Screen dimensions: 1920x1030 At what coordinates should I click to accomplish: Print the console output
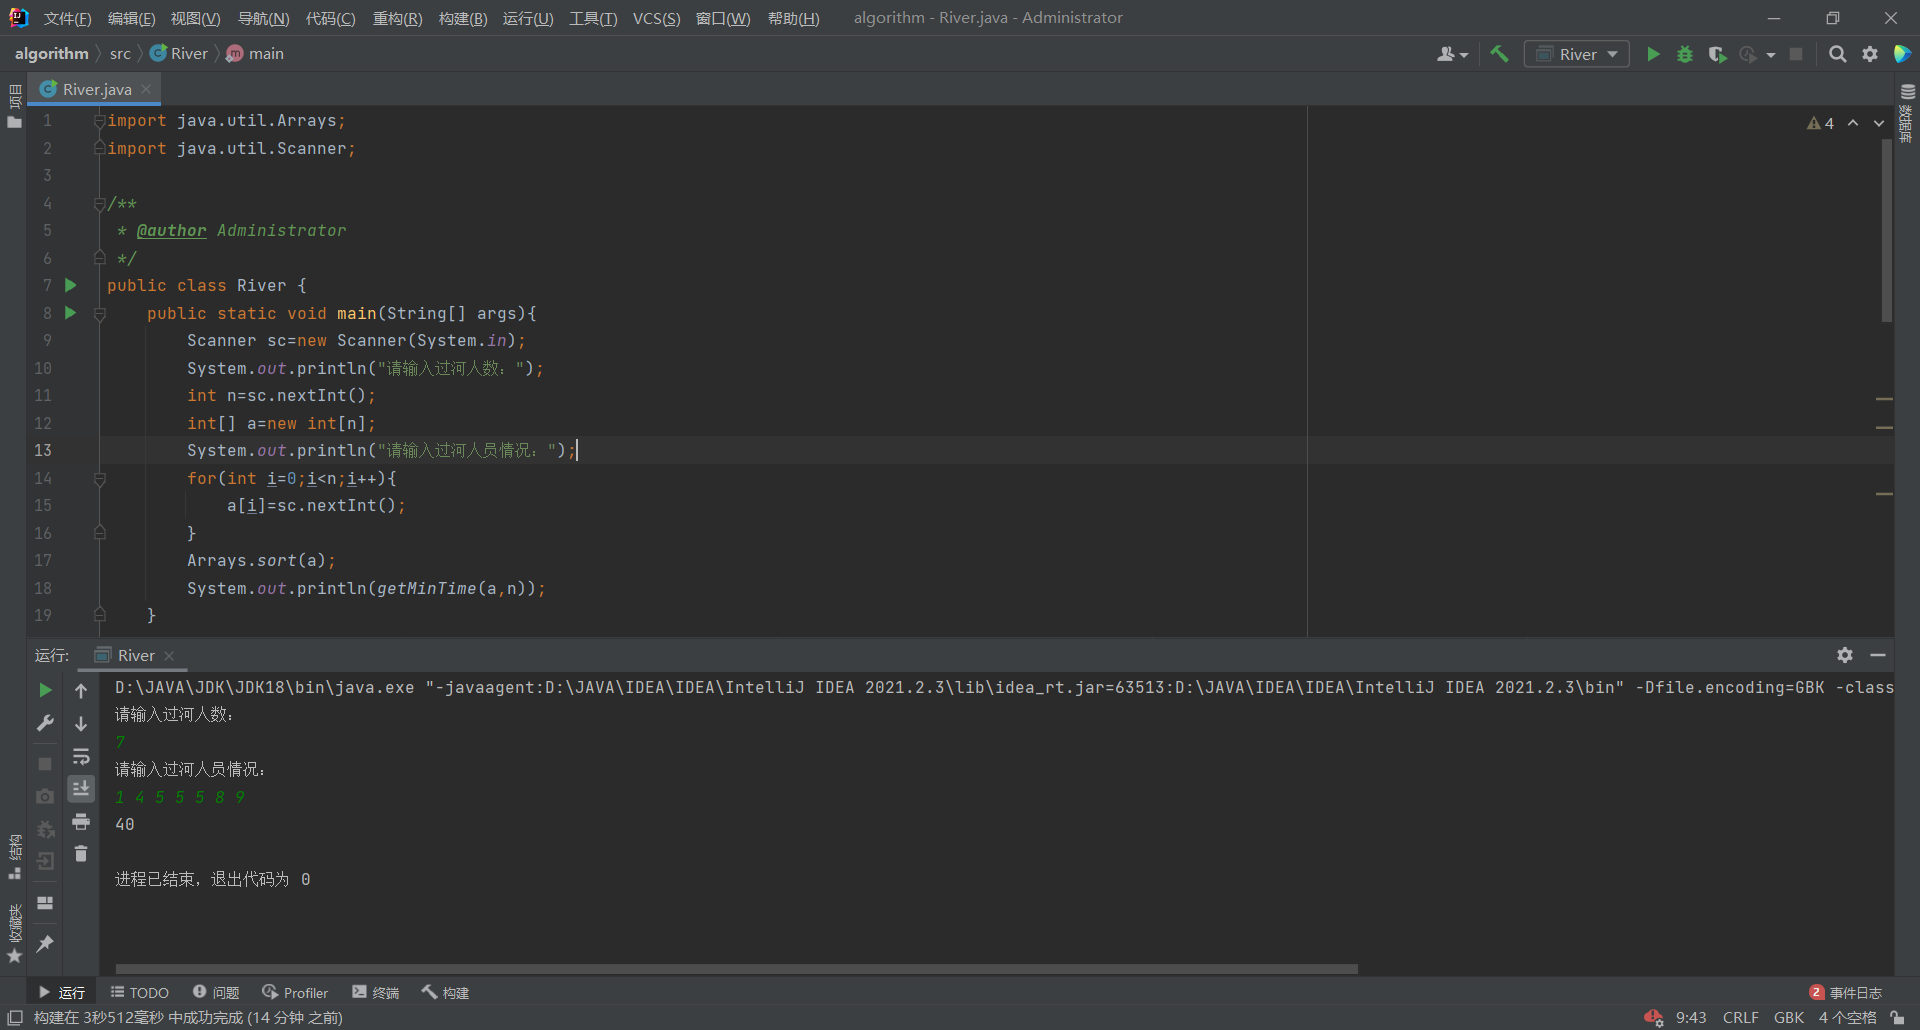(x=81, y=822)
